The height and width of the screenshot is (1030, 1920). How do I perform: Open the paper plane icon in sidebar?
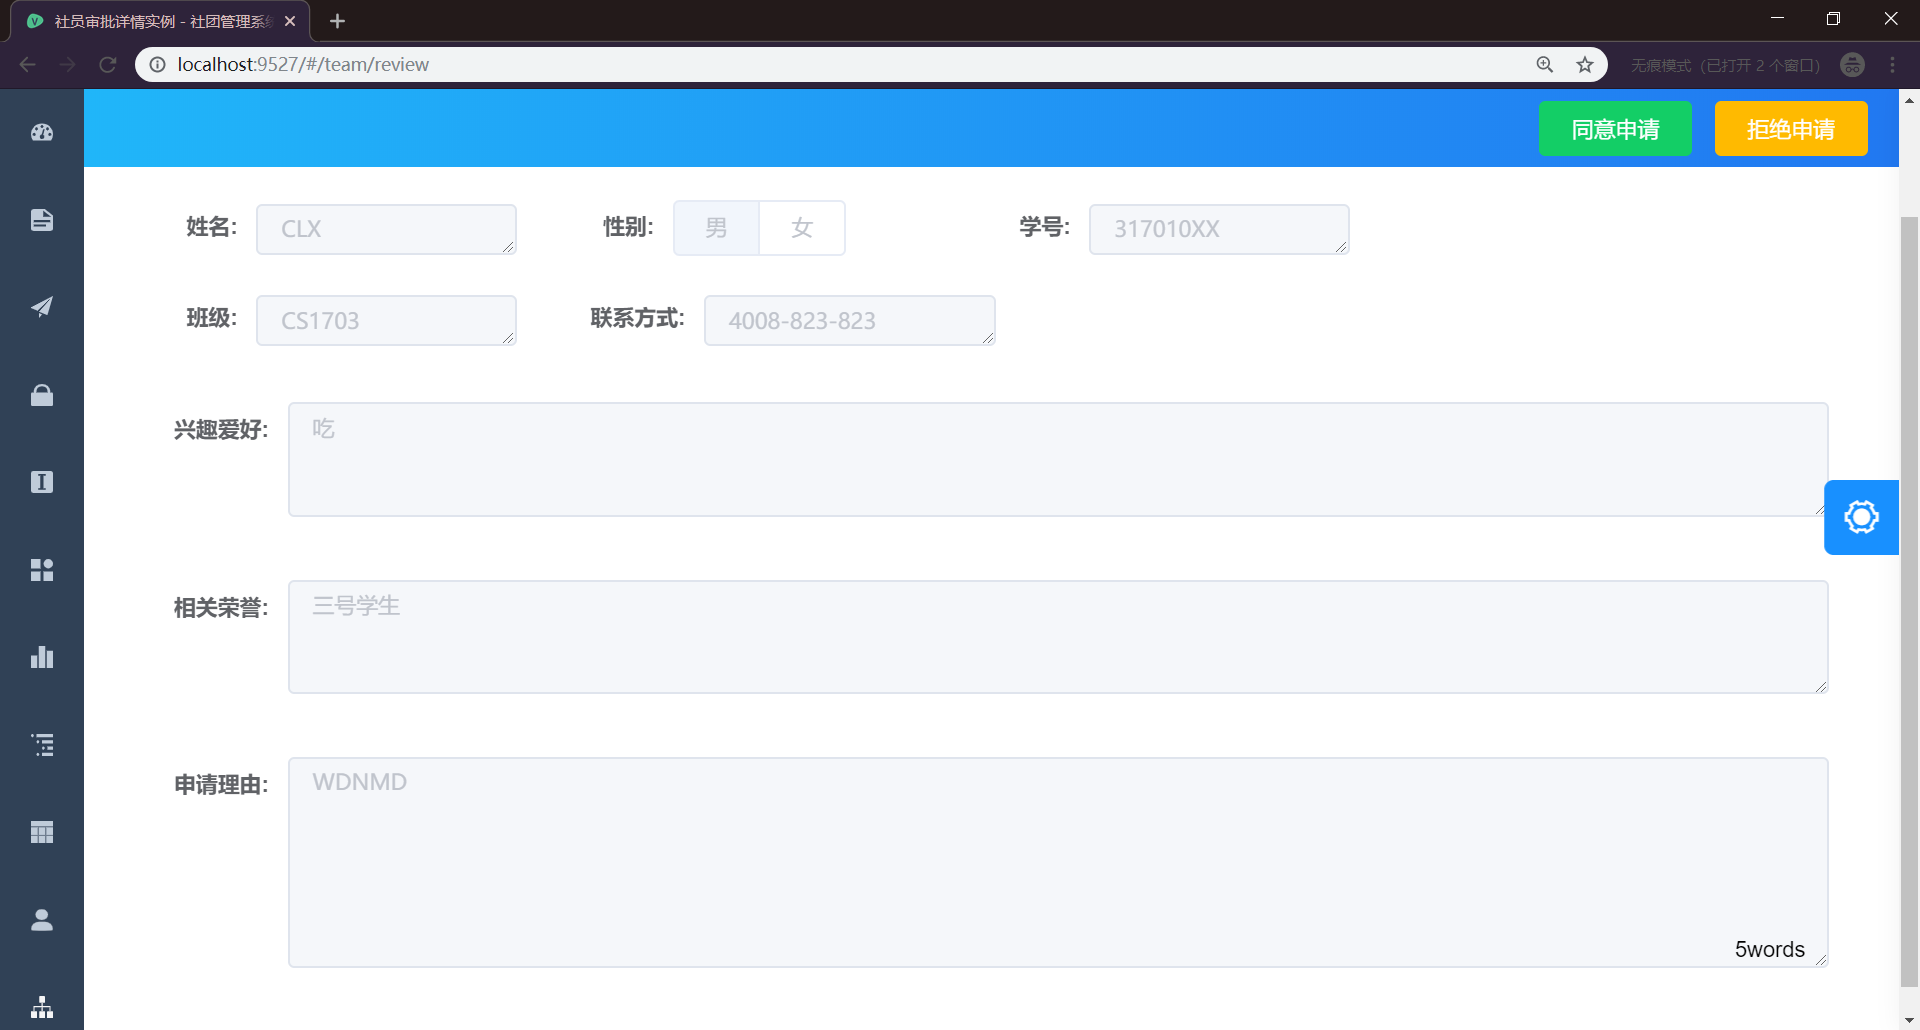click(x=42, y=307)
